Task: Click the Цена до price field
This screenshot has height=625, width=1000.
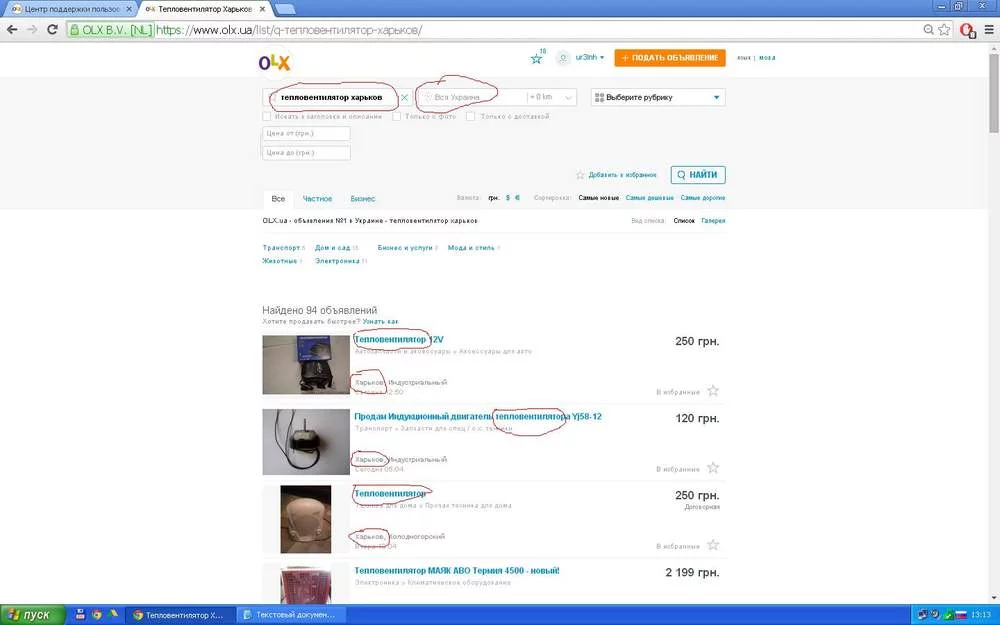Action: click(x=306, y=153)
